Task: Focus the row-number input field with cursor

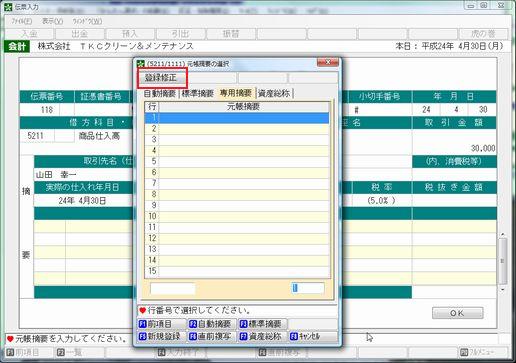Action: coord(308,288)
